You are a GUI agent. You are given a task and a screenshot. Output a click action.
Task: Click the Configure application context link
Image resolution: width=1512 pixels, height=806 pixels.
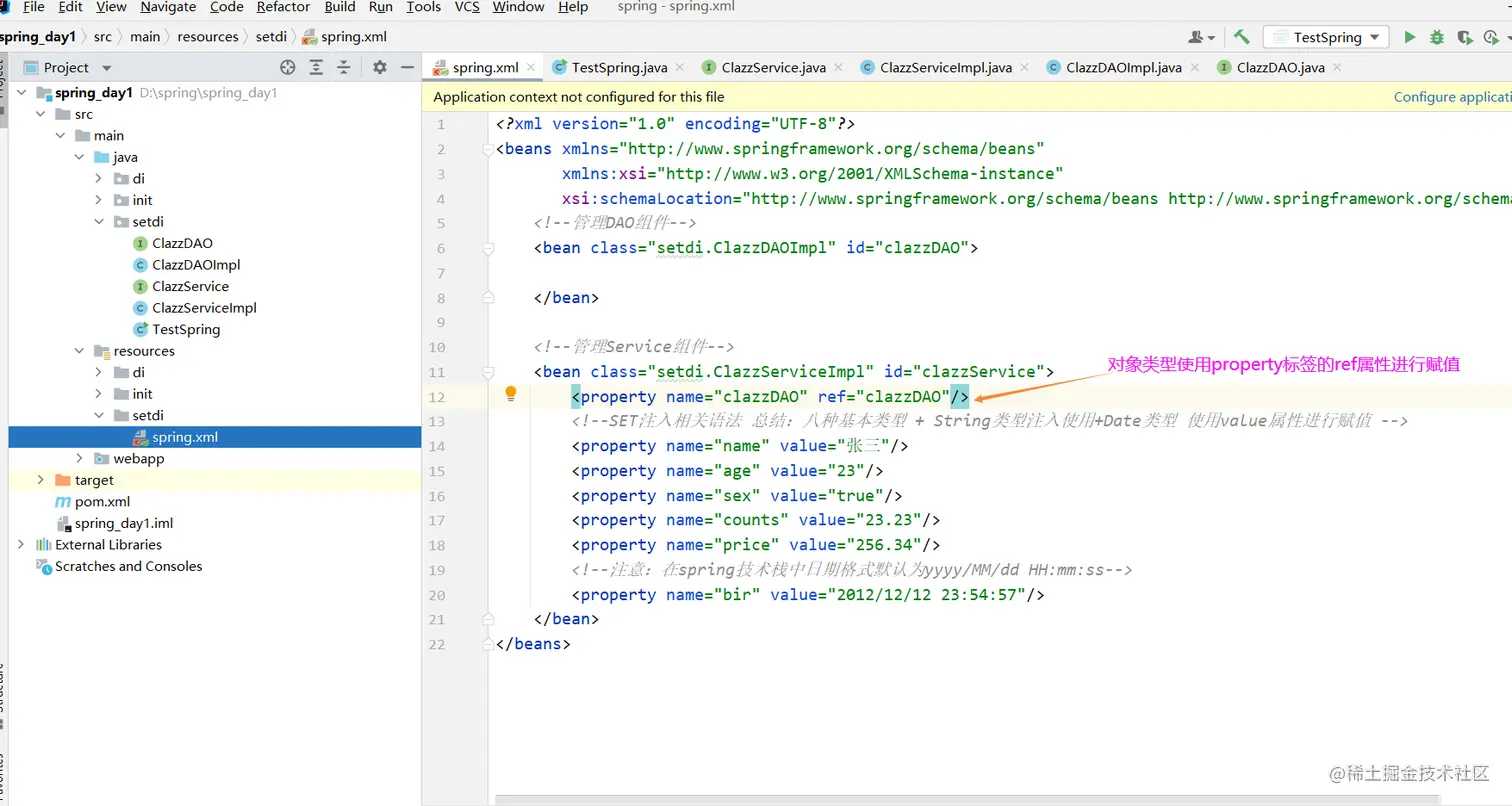(1452, 97)
